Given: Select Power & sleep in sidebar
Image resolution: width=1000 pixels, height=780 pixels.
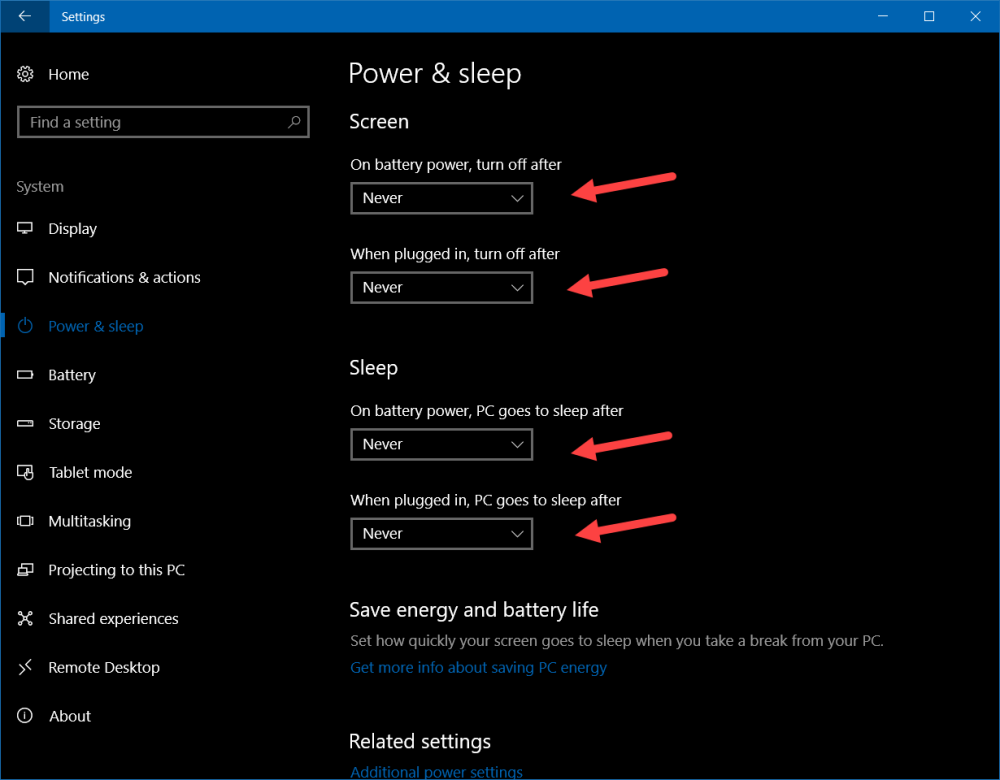Looking at the screenshot, I should [x=96, y=326].
